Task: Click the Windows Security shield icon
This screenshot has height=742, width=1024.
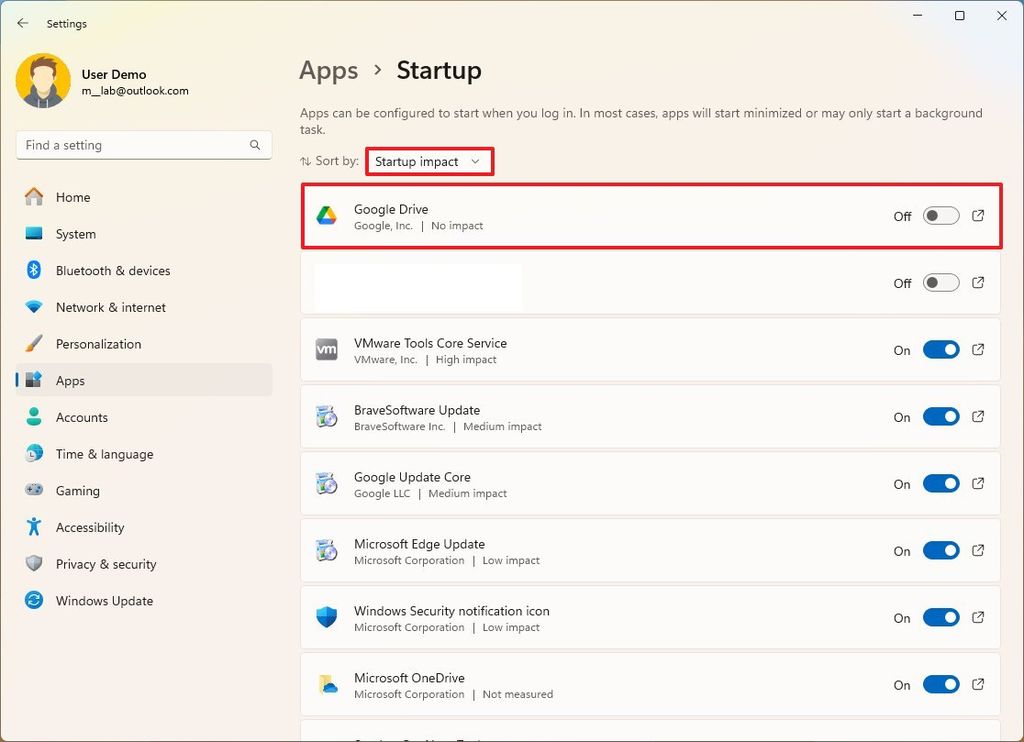Action: pos(324,617)
